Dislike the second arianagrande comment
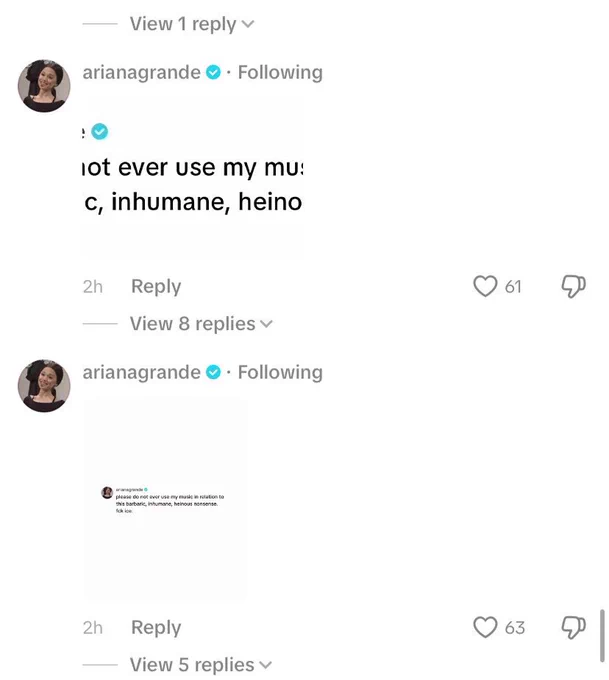 click(x=573, y=628)
